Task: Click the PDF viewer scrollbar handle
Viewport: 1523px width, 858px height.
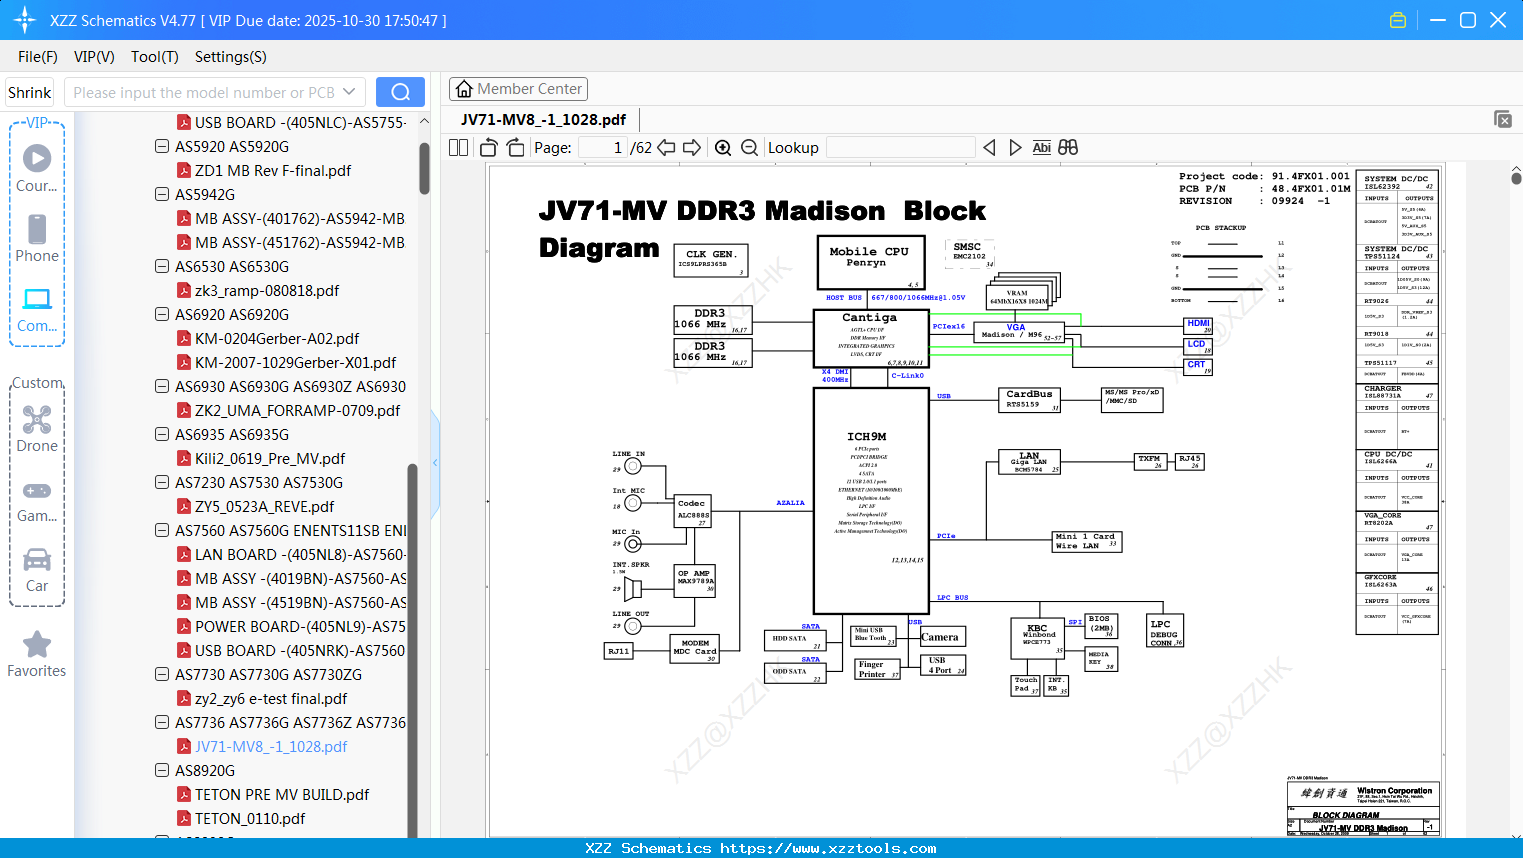Action: (1516, 178)
